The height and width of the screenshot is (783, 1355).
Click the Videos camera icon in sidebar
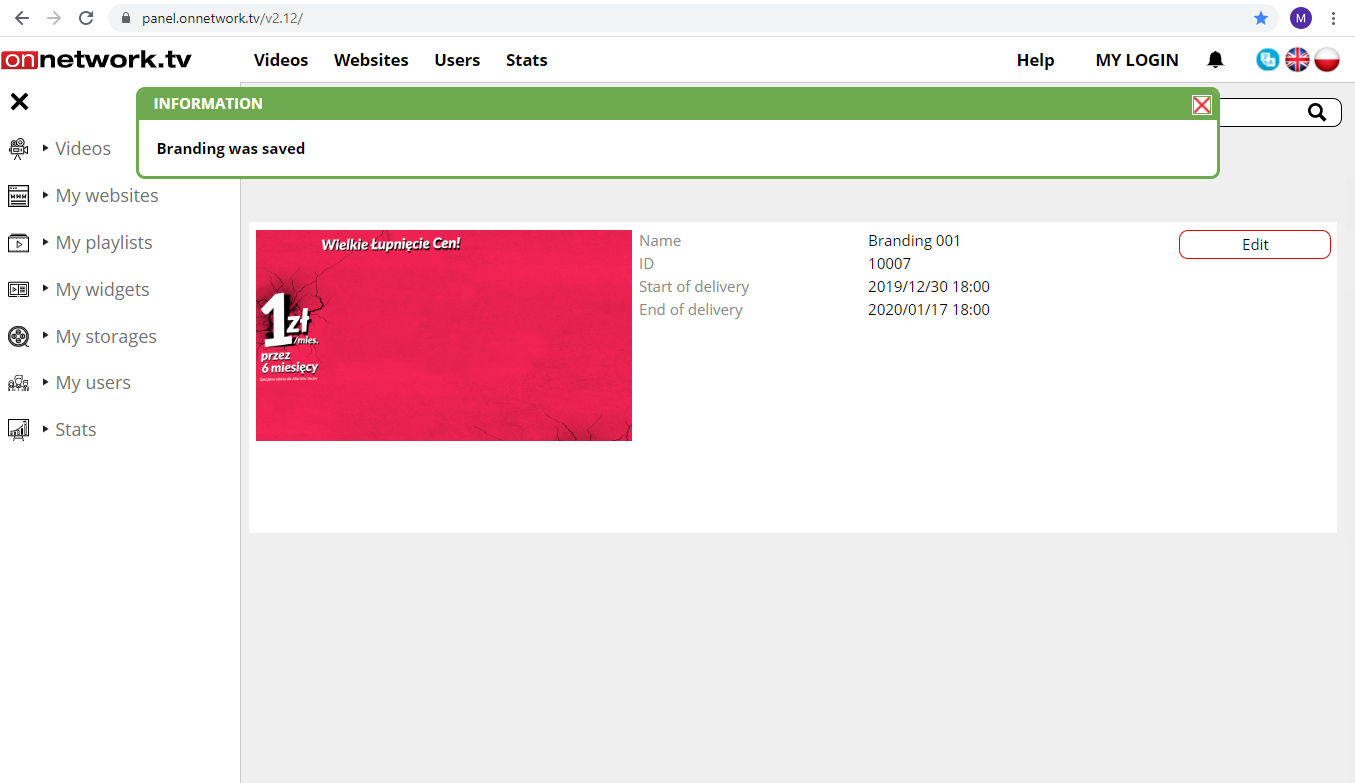(x=18, y=149)
